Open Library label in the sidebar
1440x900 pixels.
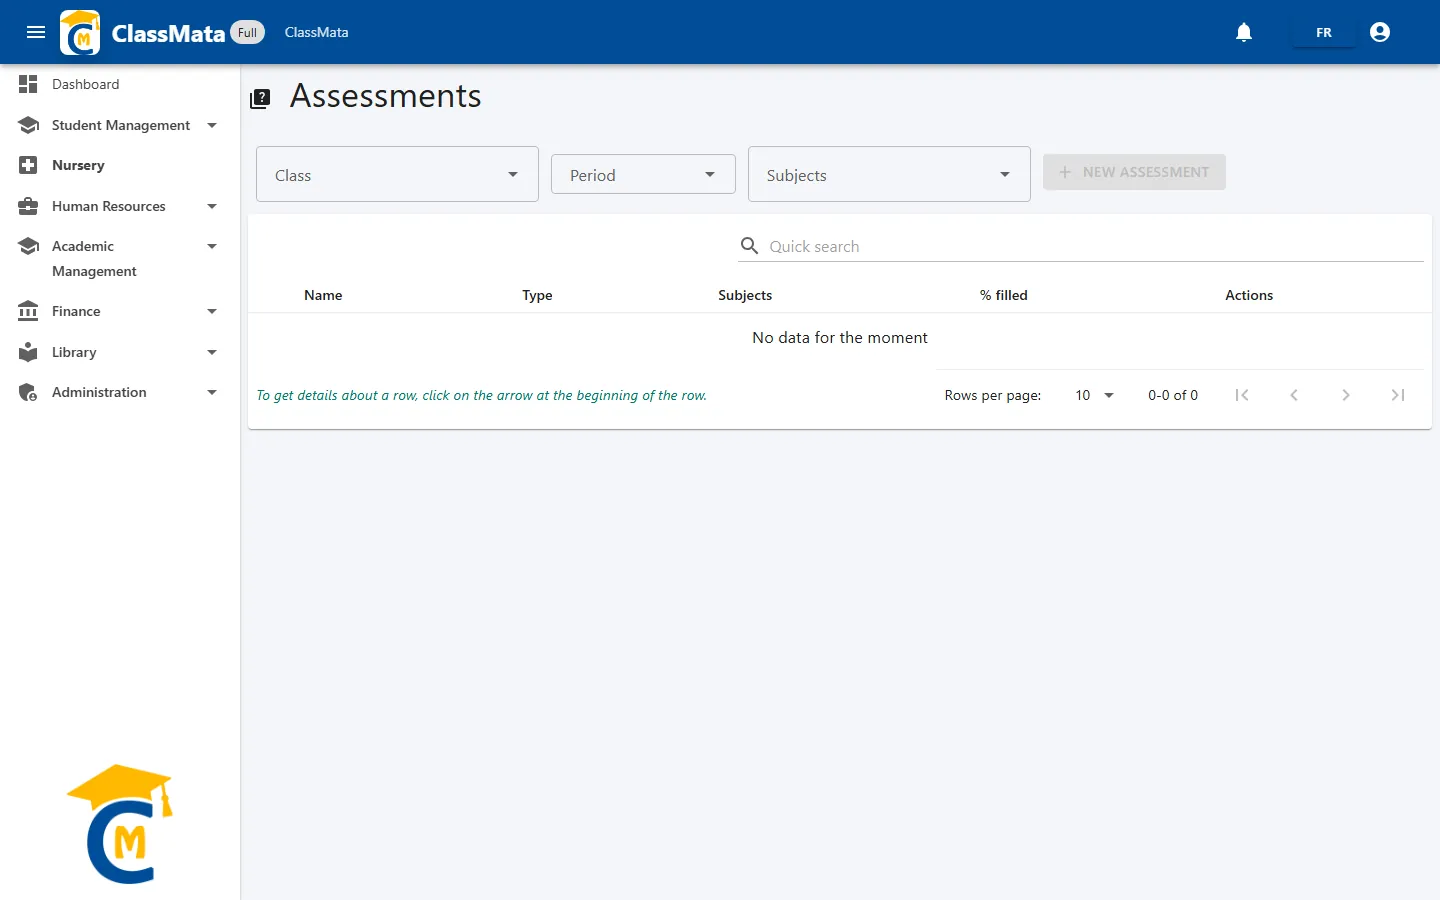click(x=74, y=352)
